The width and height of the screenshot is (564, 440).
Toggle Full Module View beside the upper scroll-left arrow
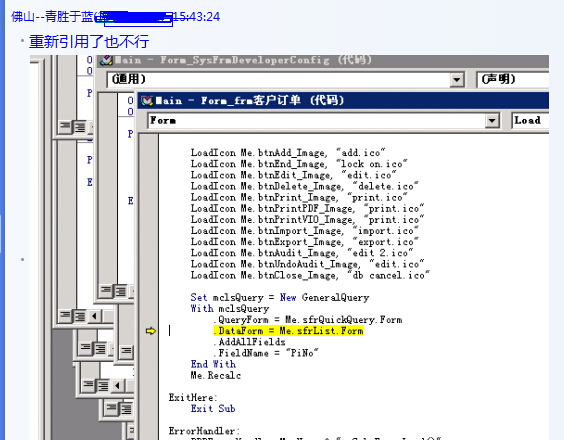(79, 316)
